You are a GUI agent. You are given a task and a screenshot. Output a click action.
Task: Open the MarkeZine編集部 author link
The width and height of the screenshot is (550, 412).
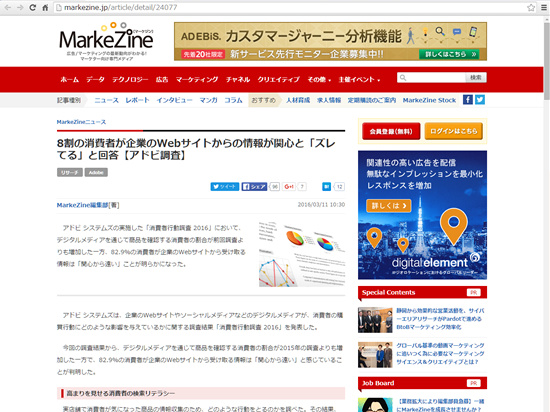click(82, 205)
